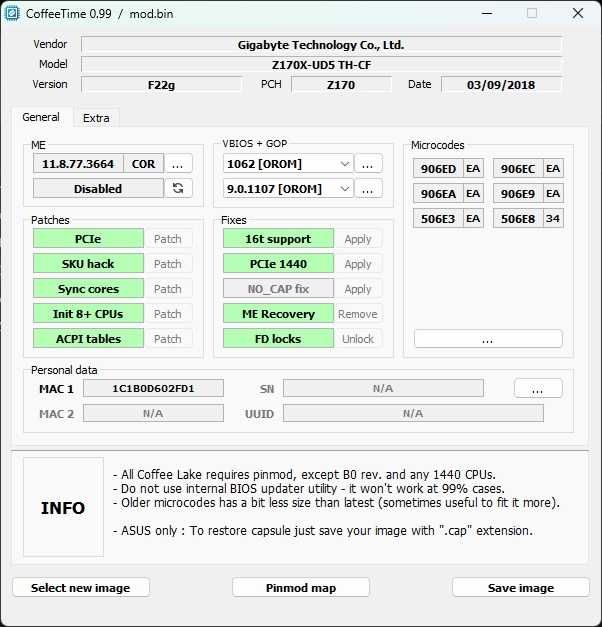
Task: Click the NO_CAP fix indicator
Action: 278,289
